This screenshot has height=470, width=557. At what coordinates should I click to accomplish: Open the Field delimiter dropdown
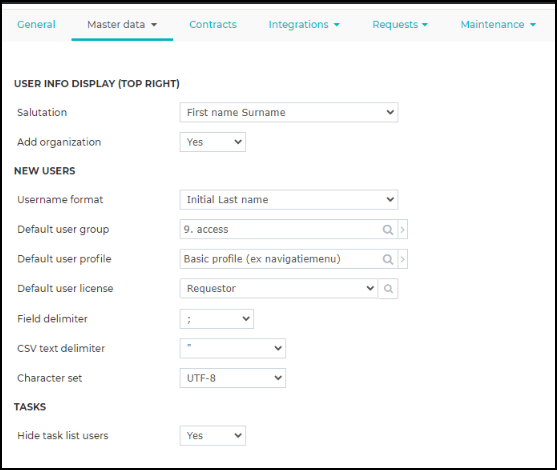(217, 319)
